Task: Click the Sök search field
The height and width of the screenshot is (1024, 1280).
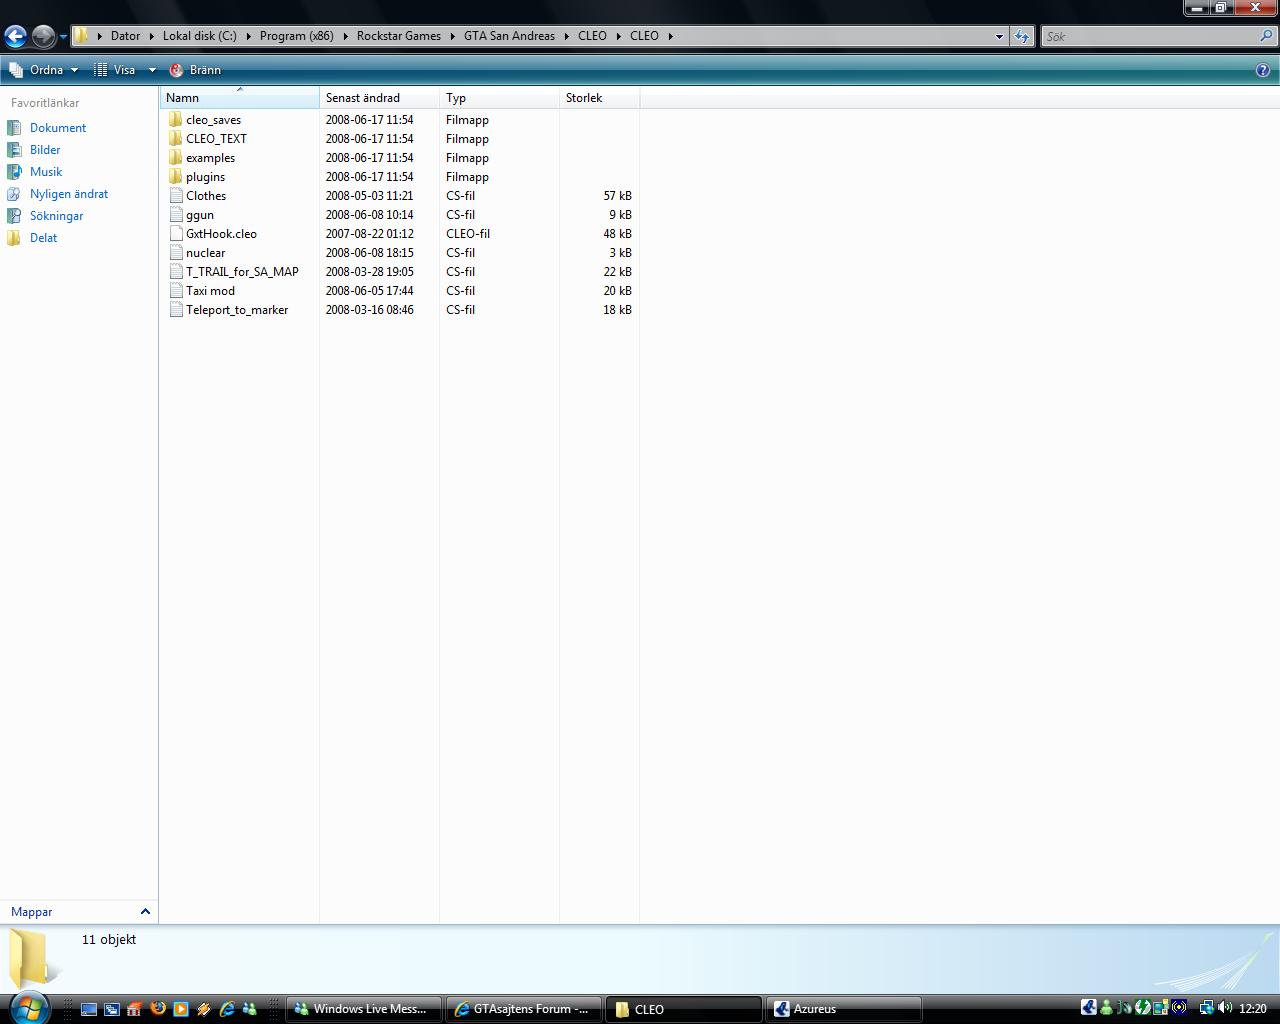Action: point(1150,36)
